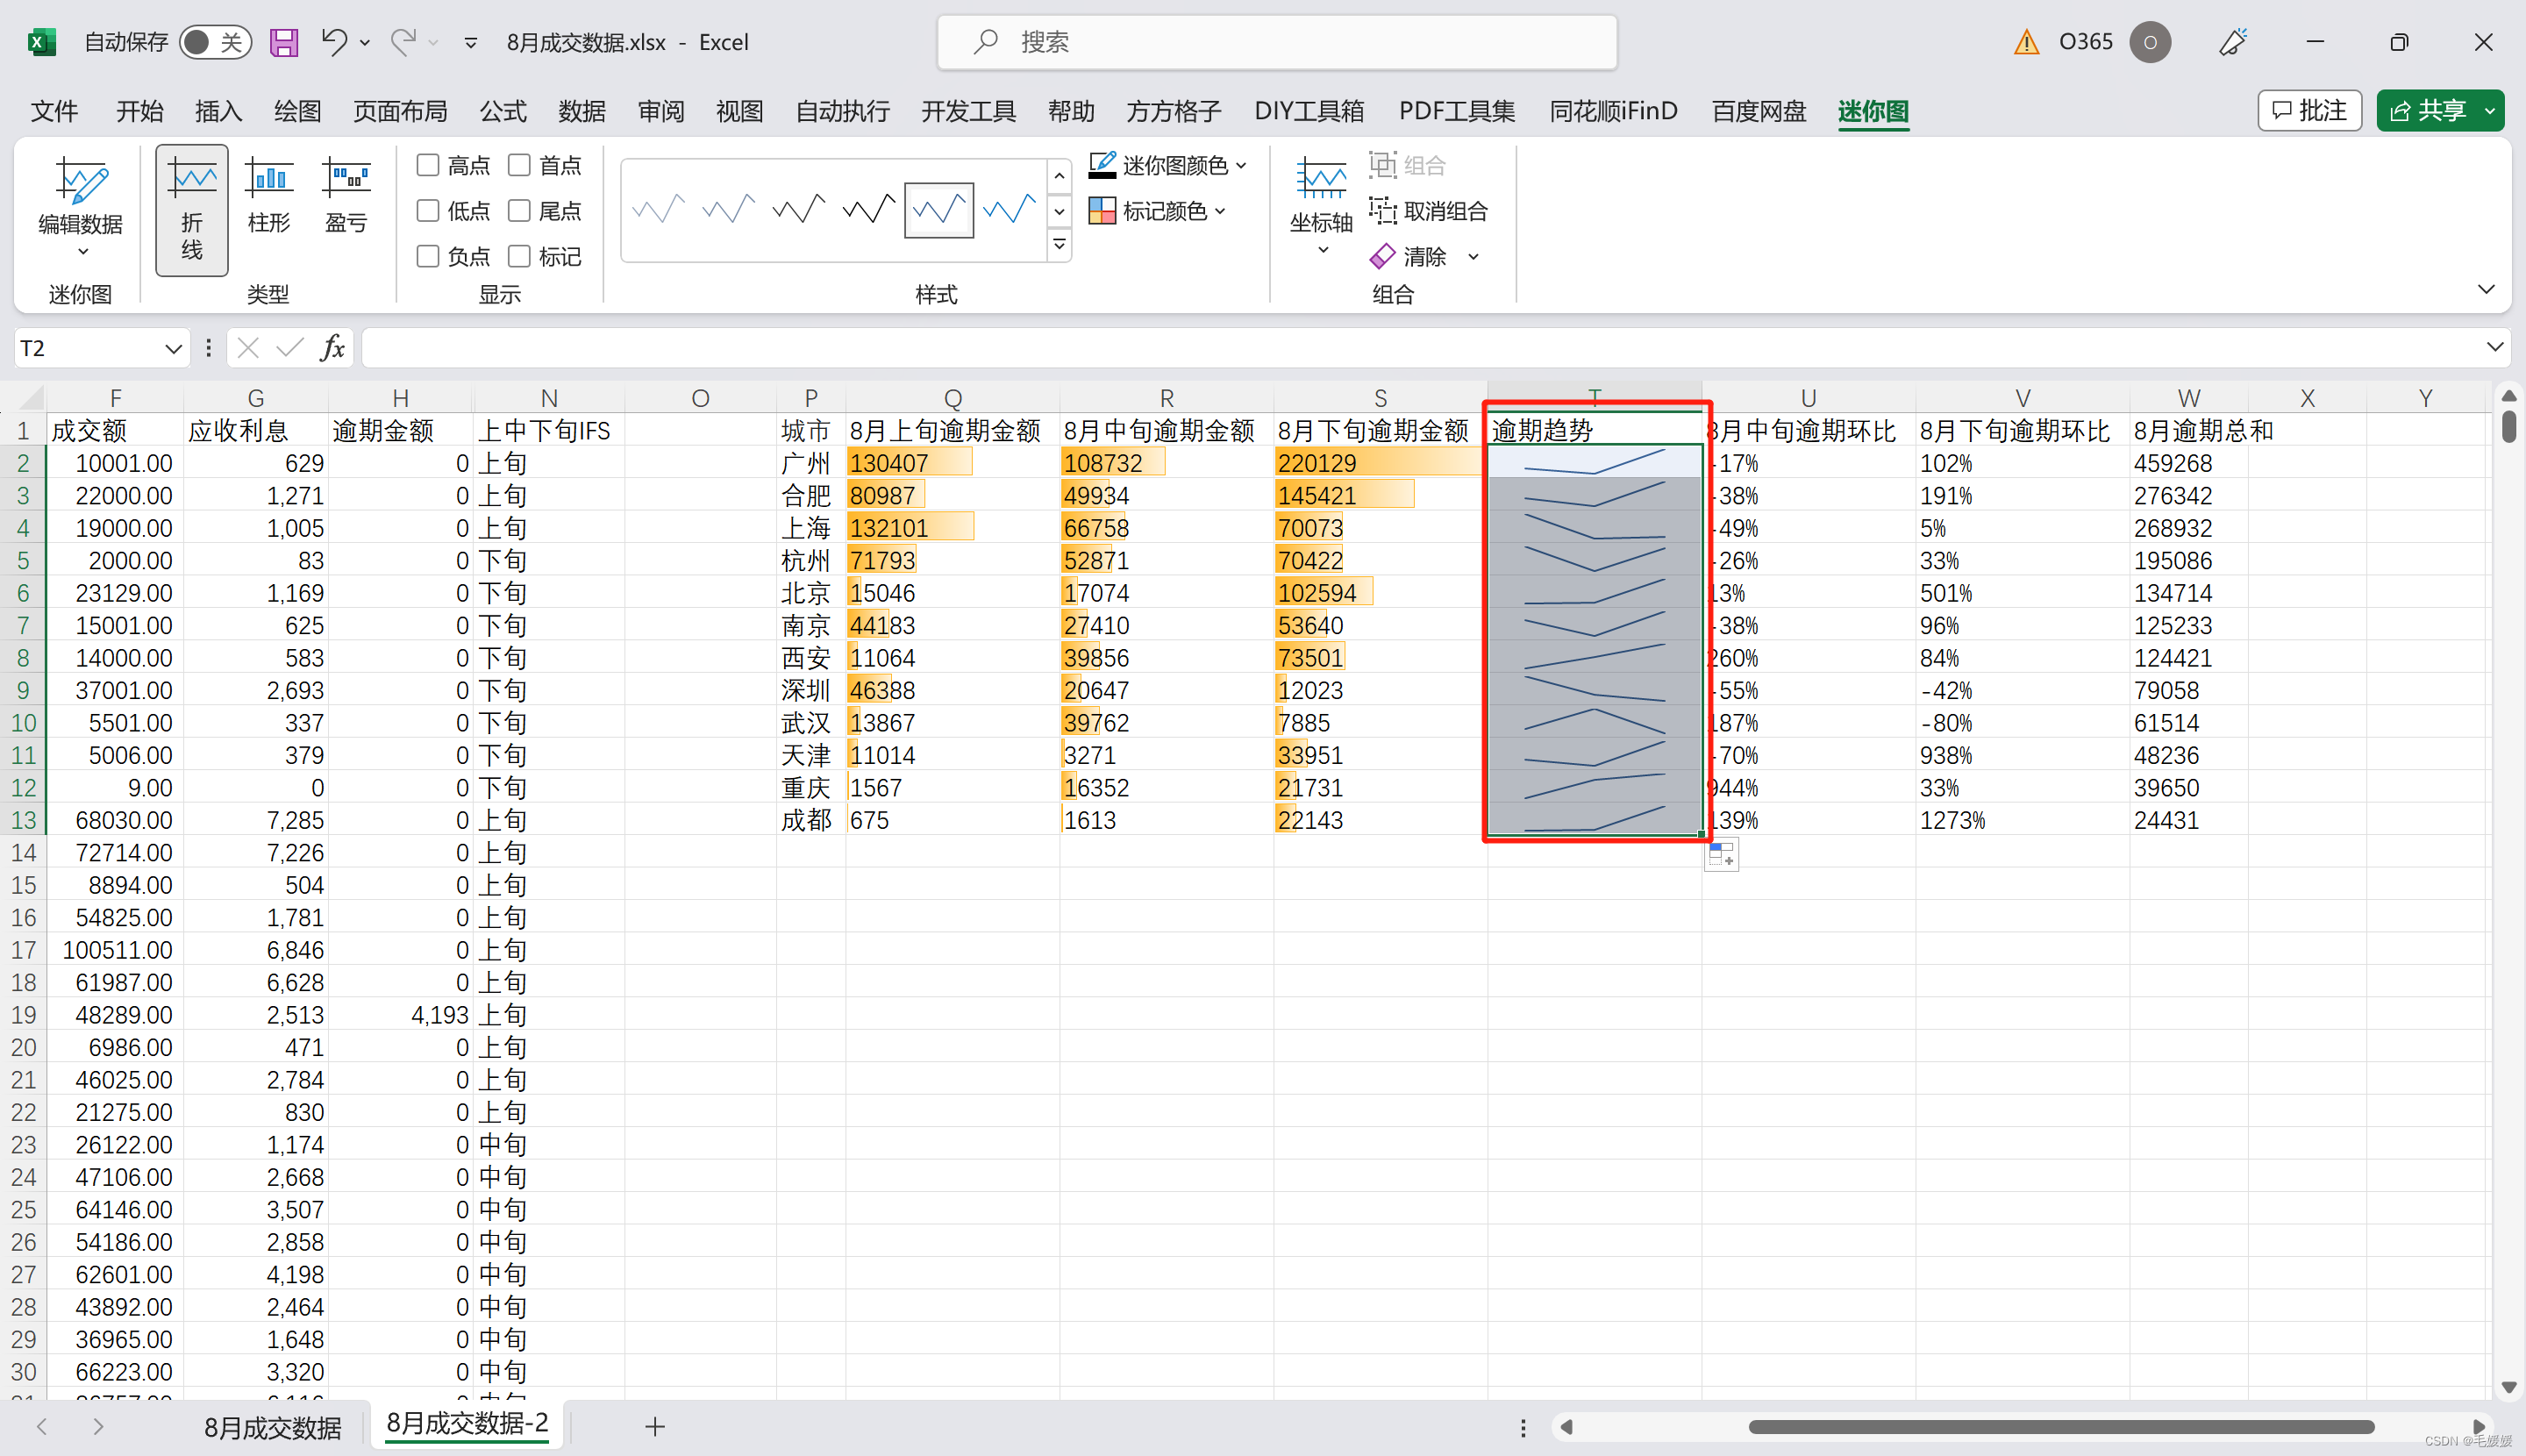Enable the Markers checkbox
Screen dimensions: 2526x1456
(519, 256)
